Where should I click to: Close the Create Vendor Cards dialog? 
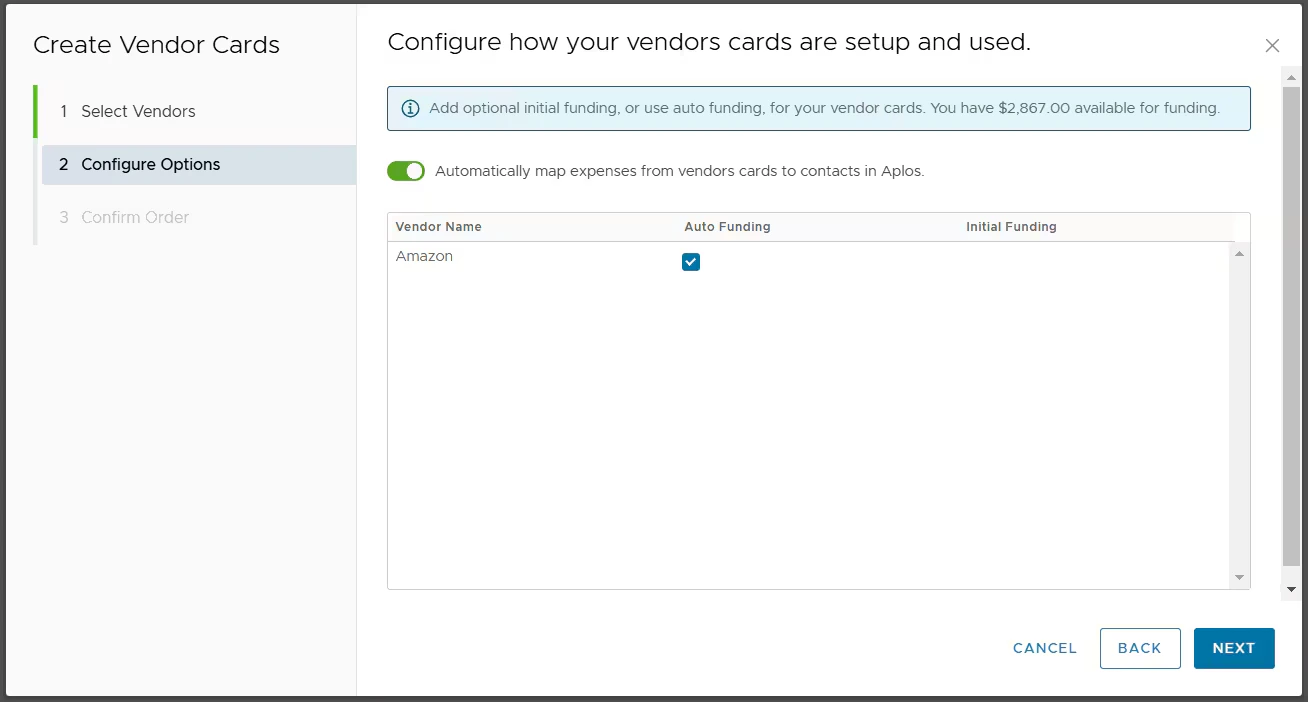pyautogui.click(x=1272, y=45)
